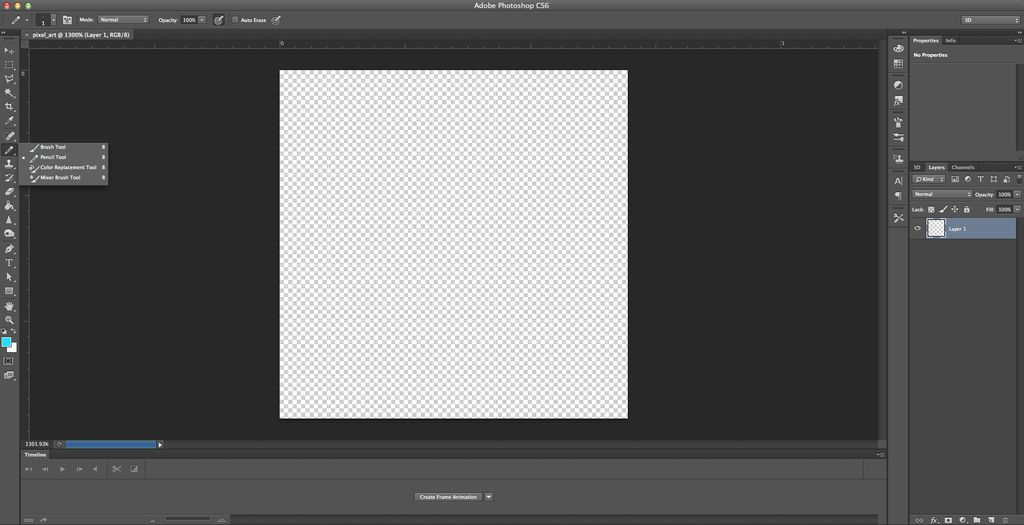Viewport: 1024px width, 525px height.
Task: Select the Eyedropper tool
Action: pos(9,121)
